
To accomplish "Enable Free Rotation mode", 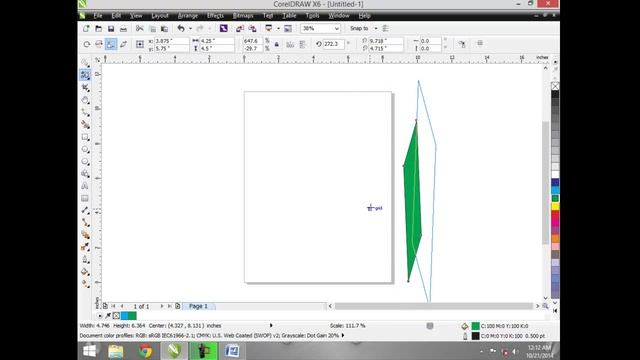I will [87, 44].
